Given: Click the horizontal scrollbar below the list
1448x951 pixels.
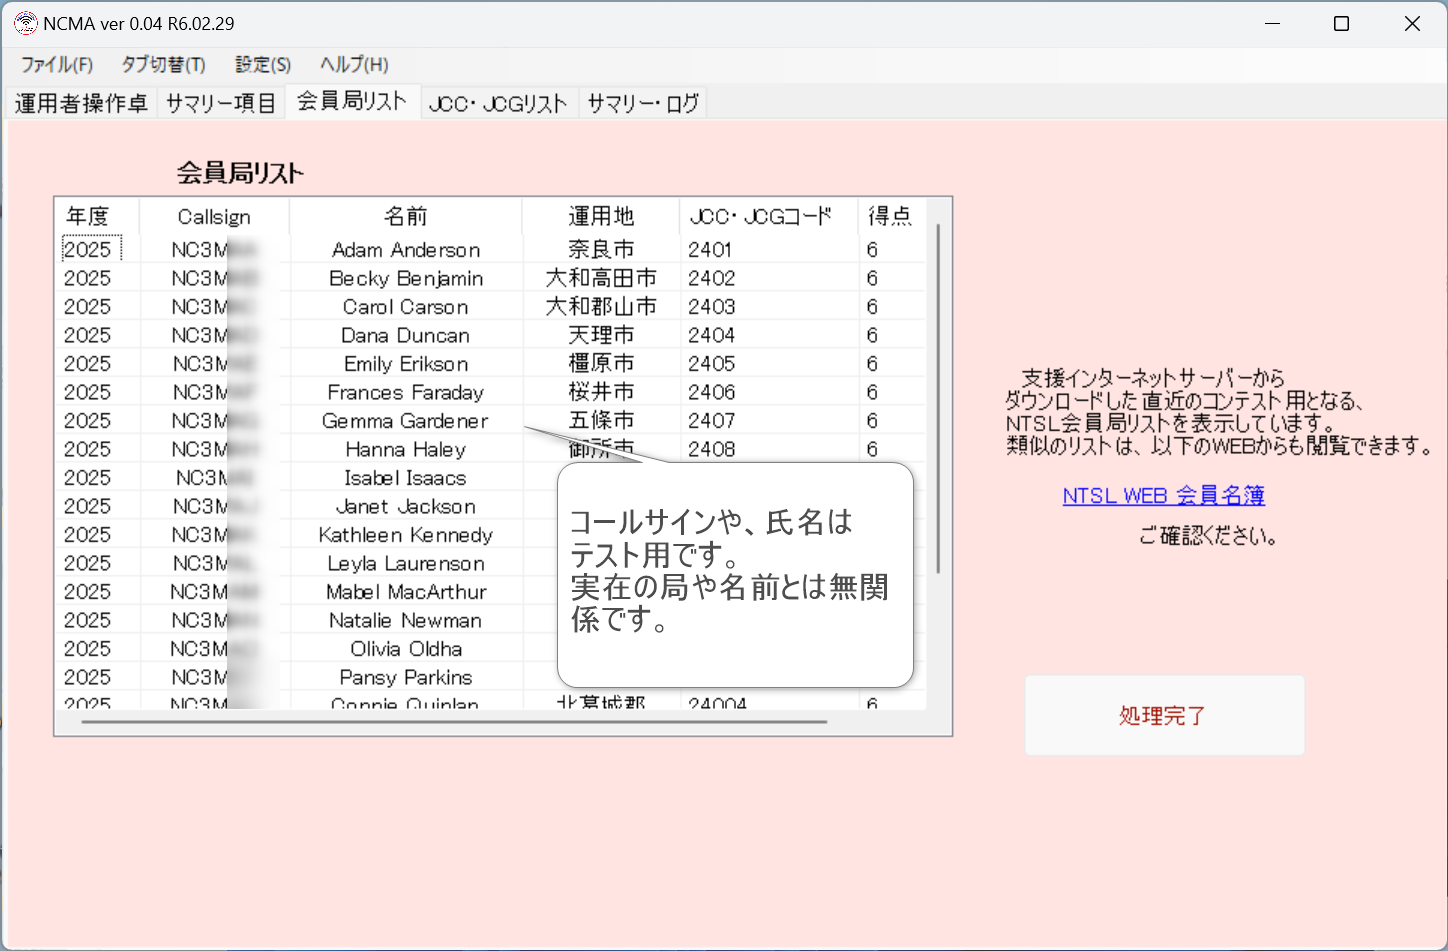Looking at the screenshot, I should point(454,721).
